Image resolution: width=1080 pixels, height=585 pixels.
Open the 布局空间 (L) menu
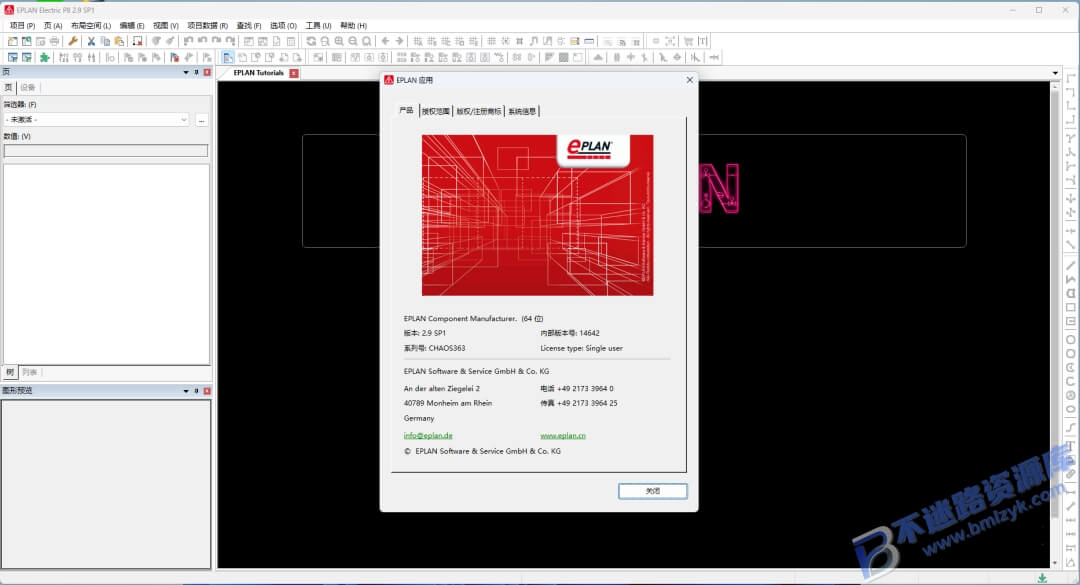click(x=91, y=25)
